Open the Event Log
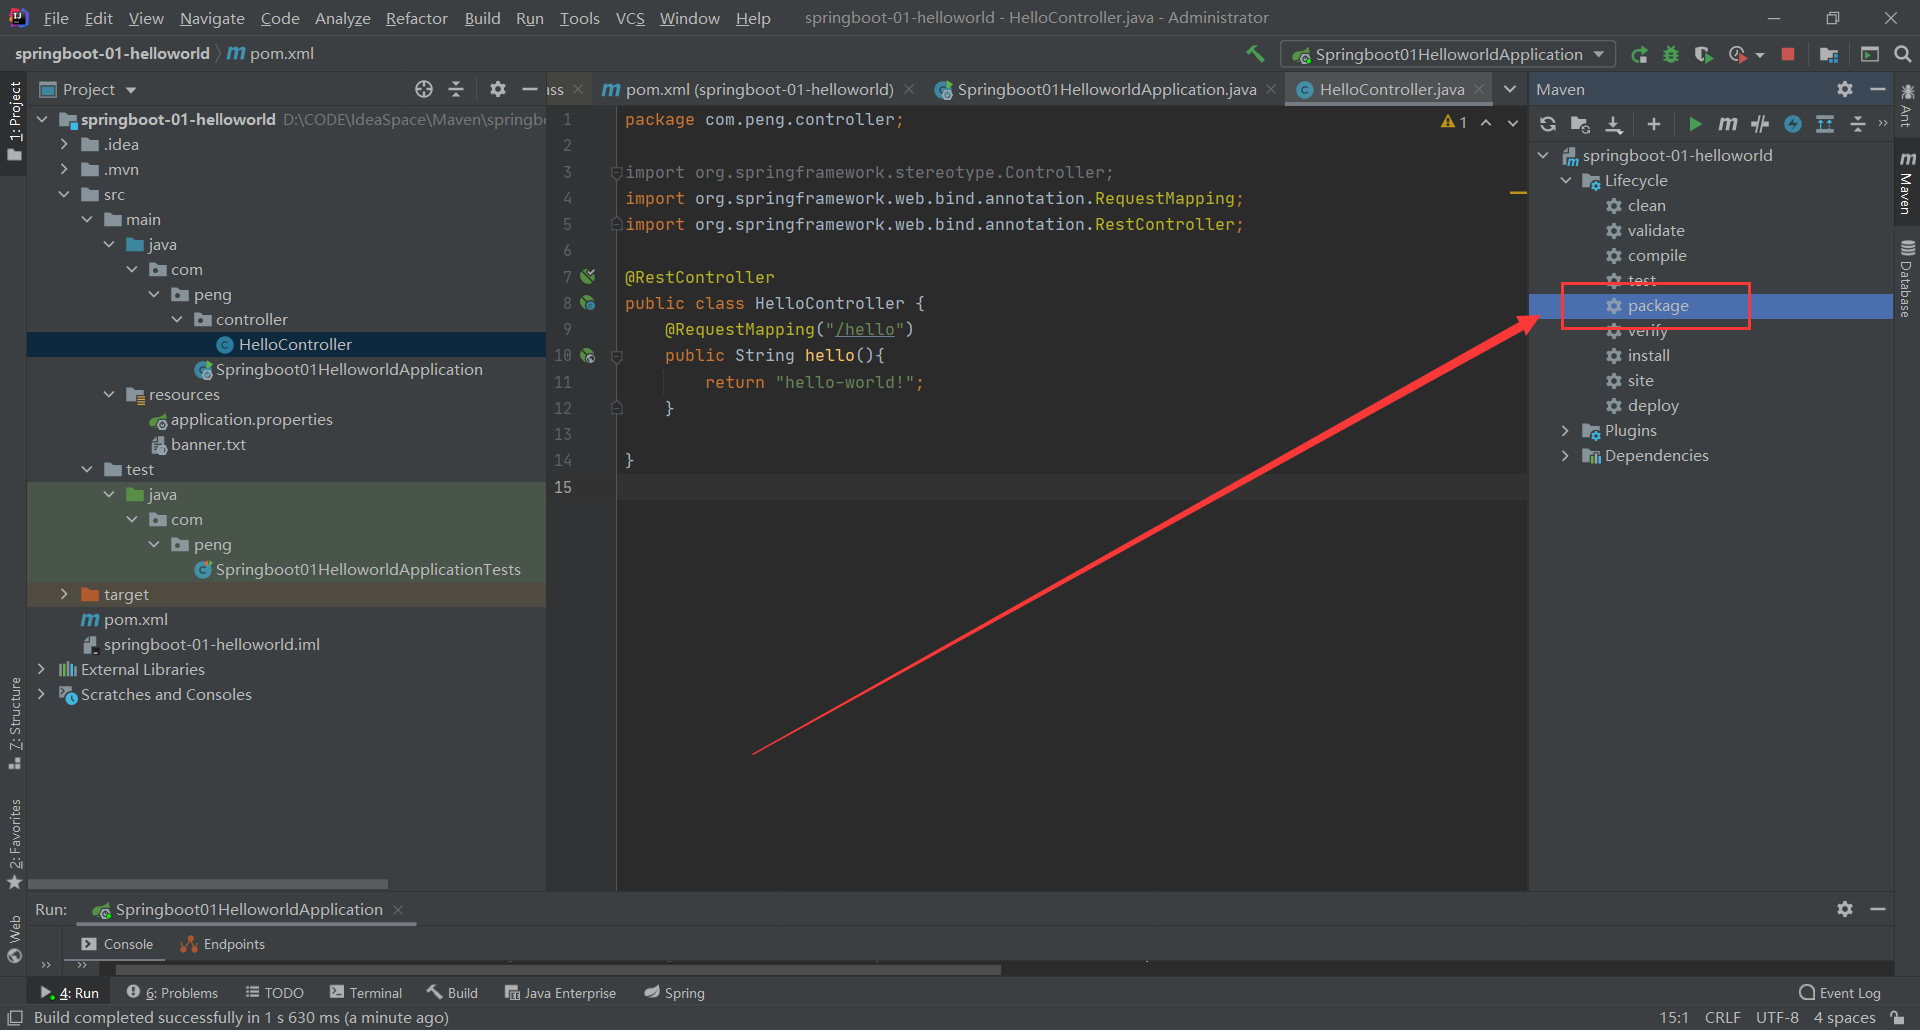1920x1030 pixels. (x=1840, y=993)
